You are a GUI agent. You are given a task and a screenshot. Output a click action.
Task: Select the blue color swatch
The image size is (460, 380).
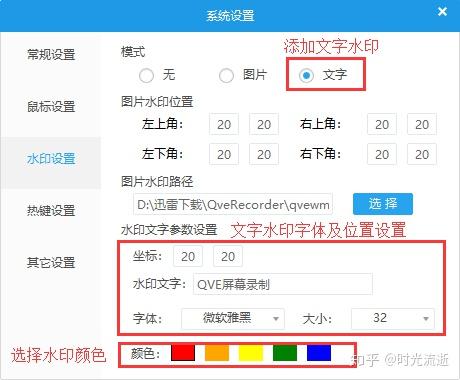click(x=319, y=353)
